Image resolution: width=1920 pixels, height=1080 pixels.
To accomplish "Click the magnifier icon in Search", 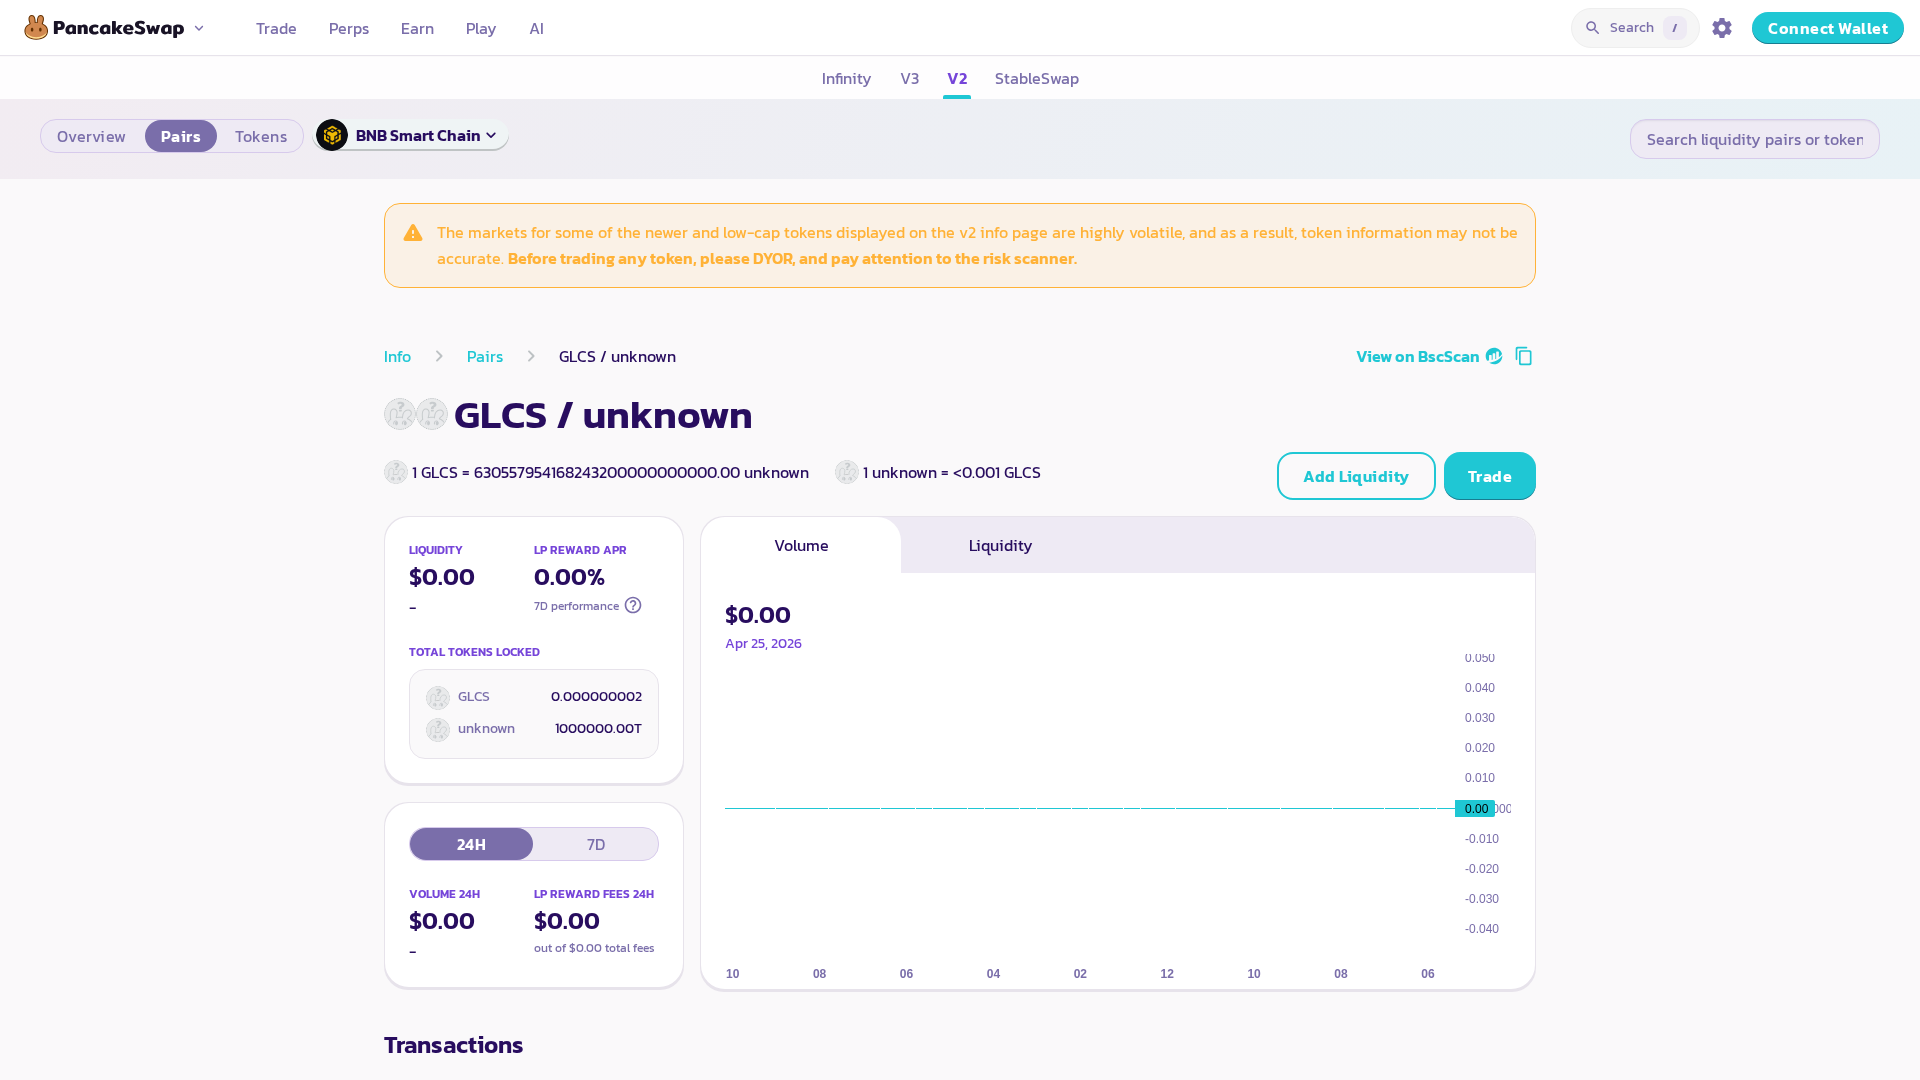I will (x=1593, y=28).
